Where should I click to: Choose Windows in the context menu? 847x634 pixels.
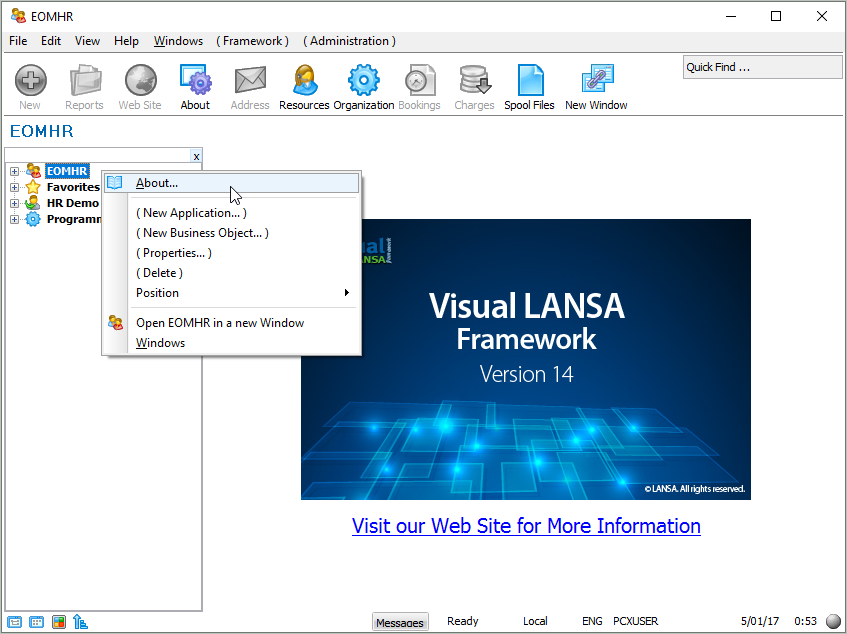tap(232, 343)
